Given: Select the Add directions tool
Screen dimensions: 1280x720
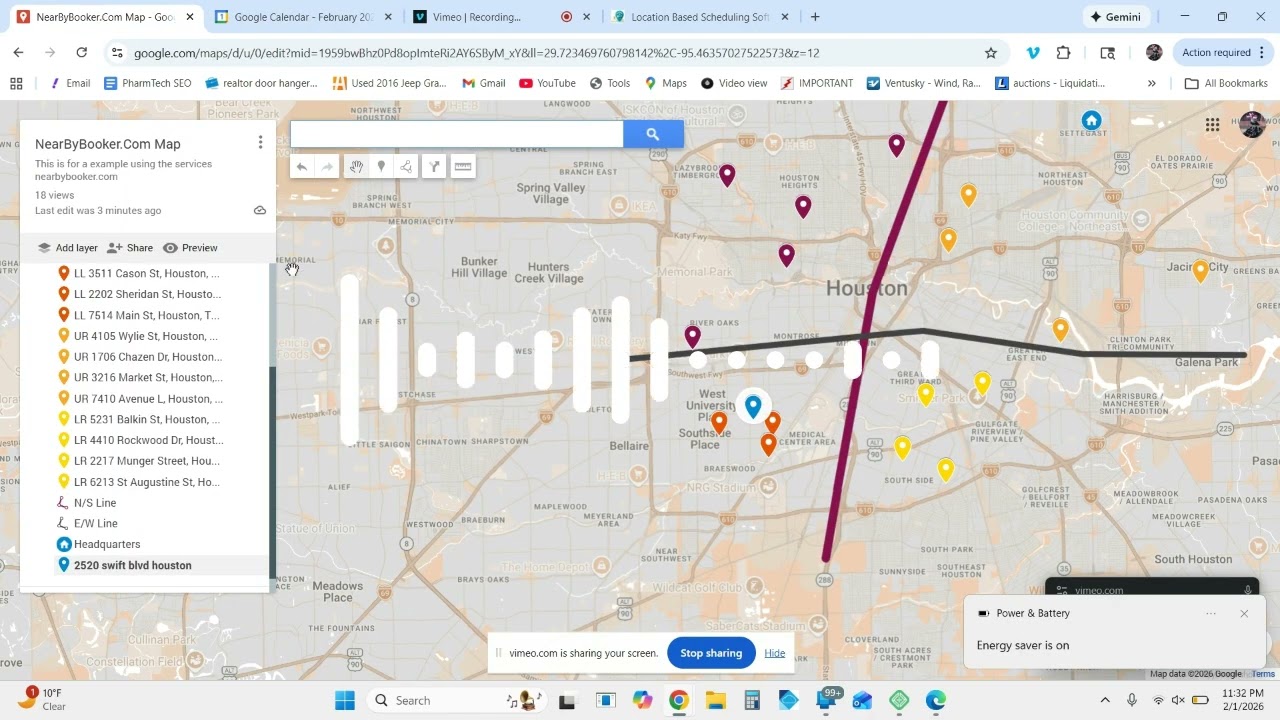Looking at the screenshot, I should pyautogui.click(x=434, y=167).
